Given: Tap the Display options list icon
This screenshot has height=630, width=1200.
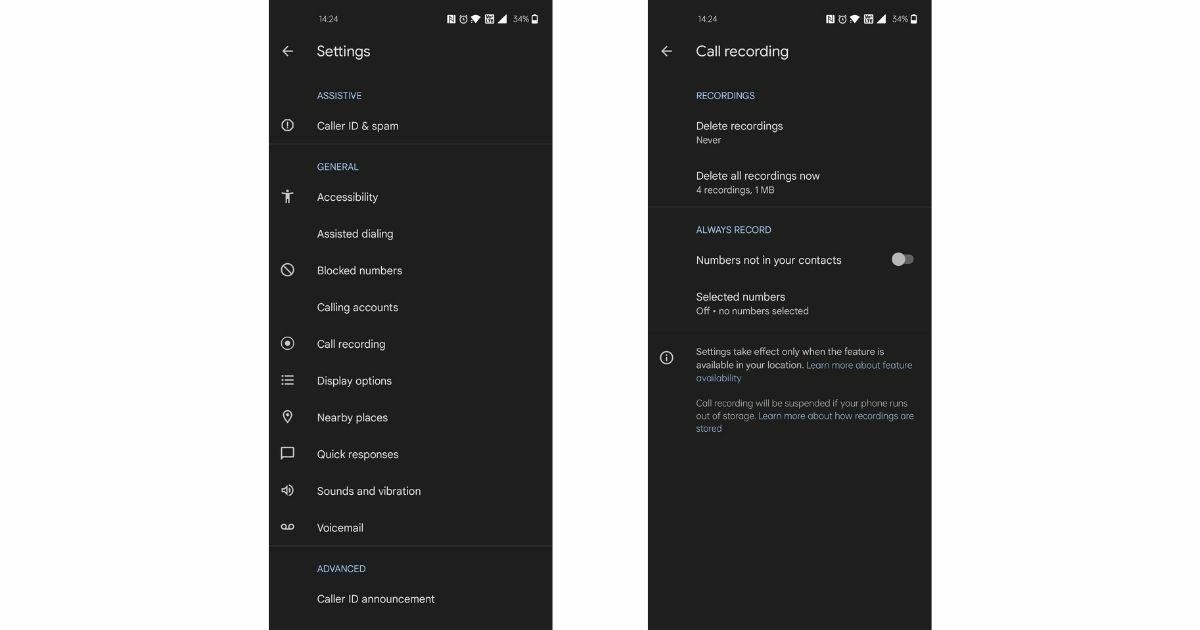Looking at the screenshot, I should [x=288, y=381].
